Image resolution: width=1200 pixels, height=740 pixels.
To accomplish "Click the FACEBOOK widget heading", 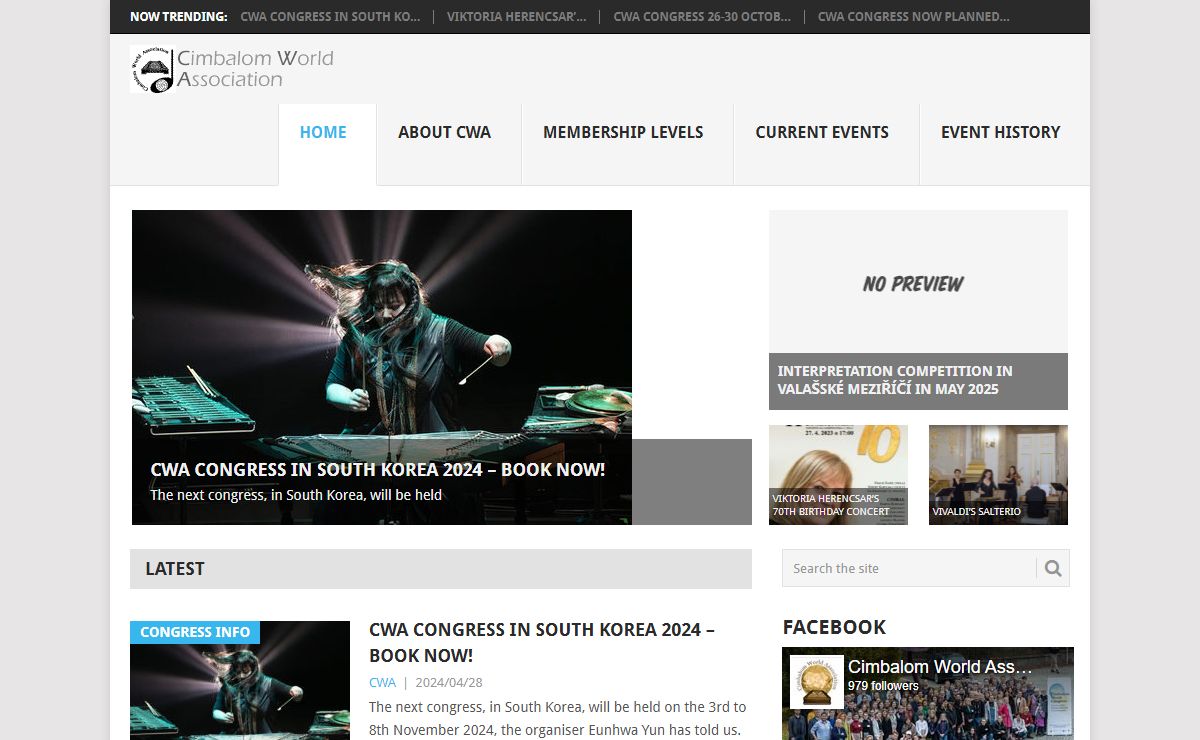I will (834, 627).
